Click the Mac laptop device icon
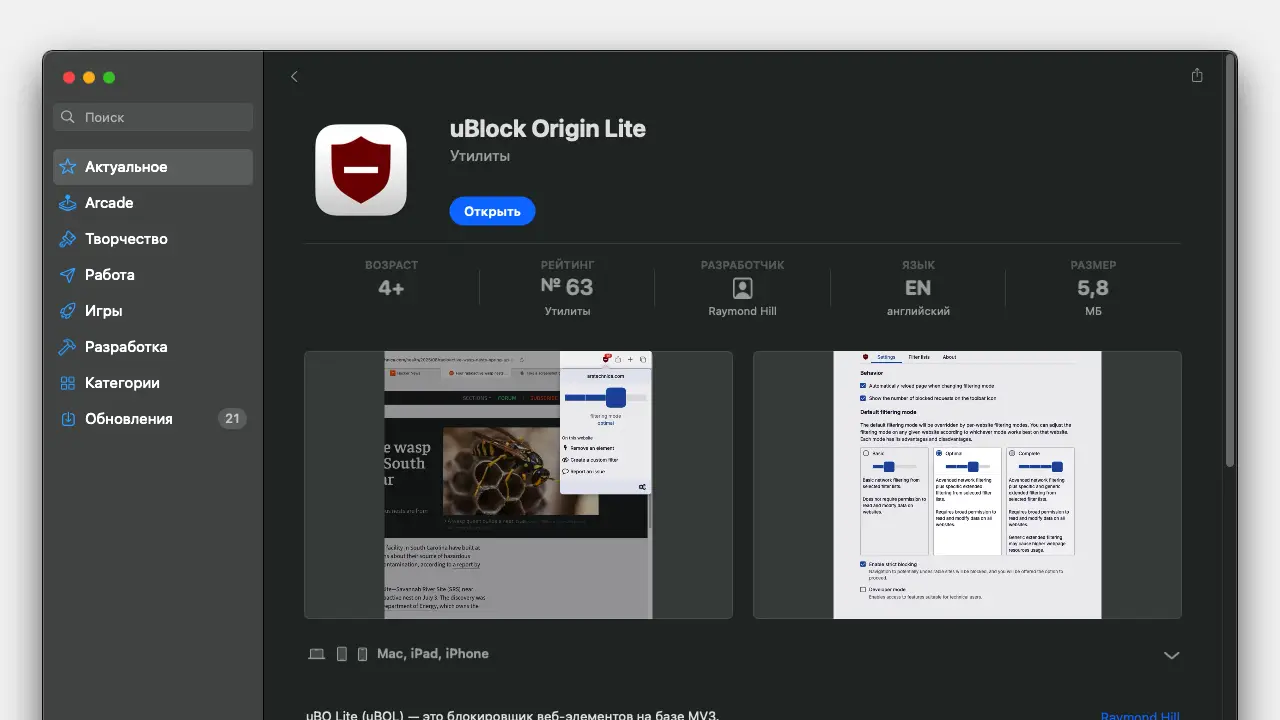The width and height of the screenshot is (1280, 720). pos(317,654)
